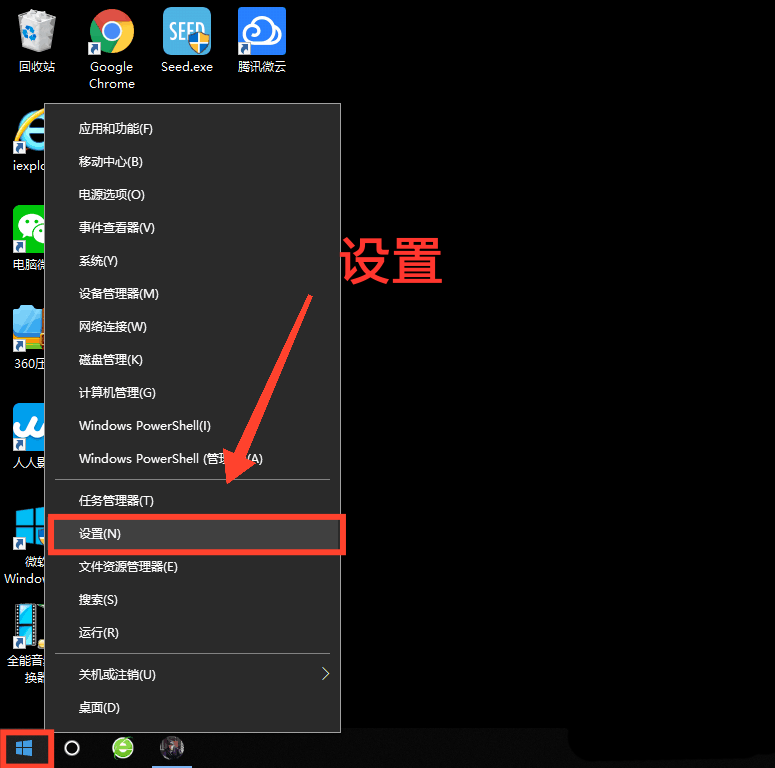Choose 运行(R) menu item
Image resolution: width=775 pixels, height=768 pixels.
point(192,633)
